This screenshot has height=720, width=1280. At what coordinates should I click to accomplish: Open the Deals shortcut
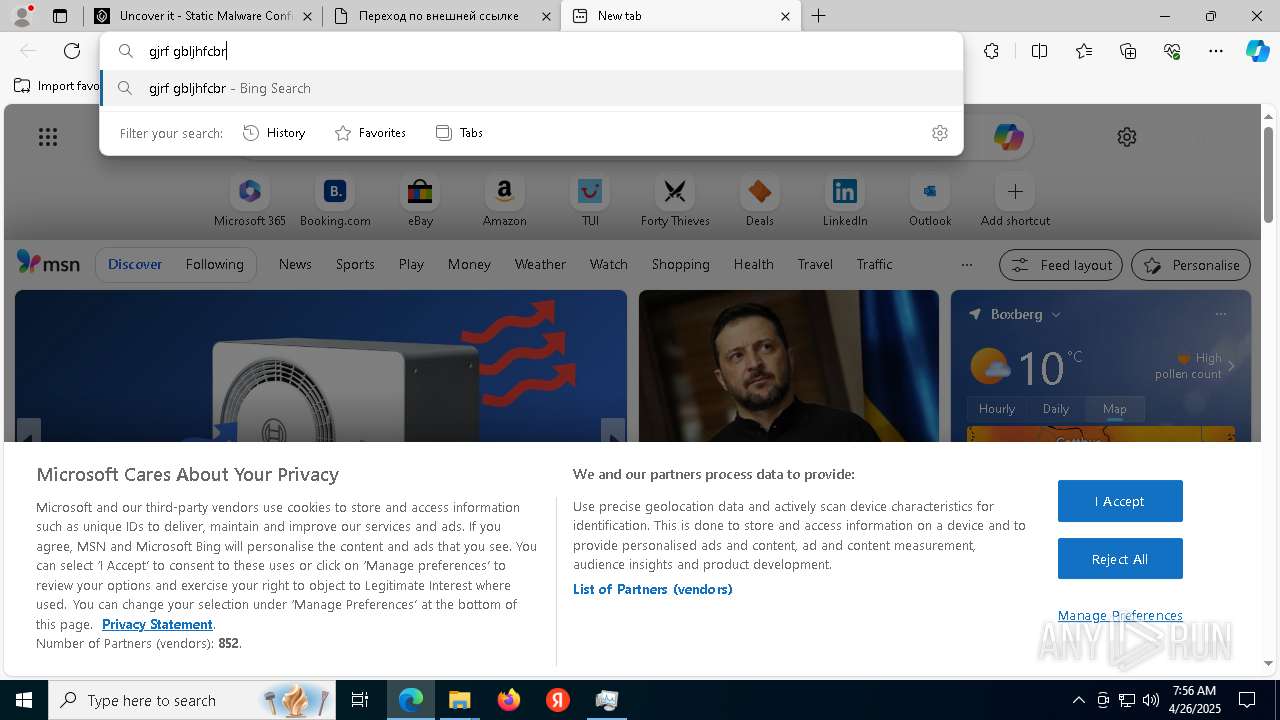[x=760, y=200]
